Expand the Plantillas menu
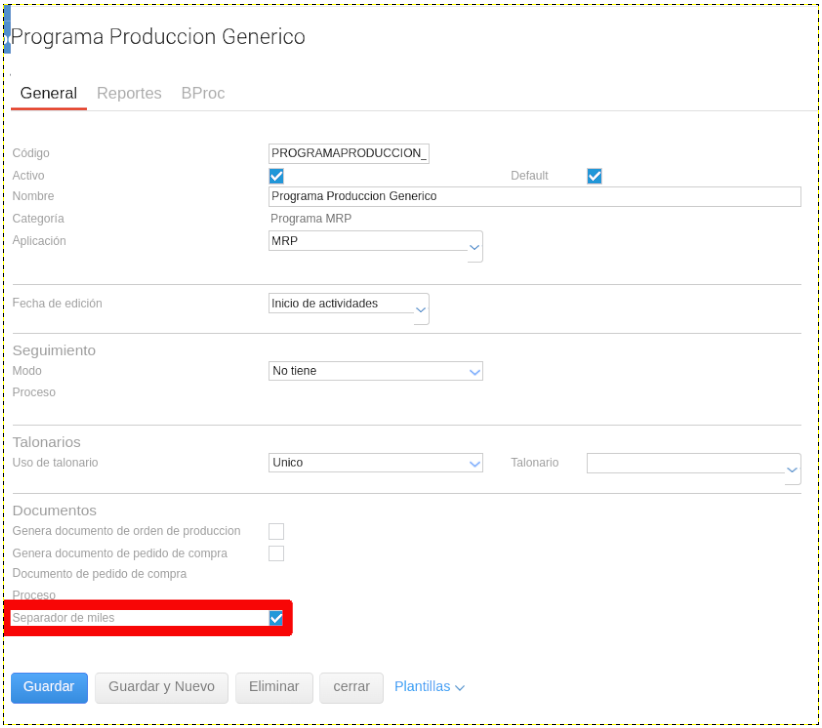This screenshot has height=728, width=822. click(429, 687)
